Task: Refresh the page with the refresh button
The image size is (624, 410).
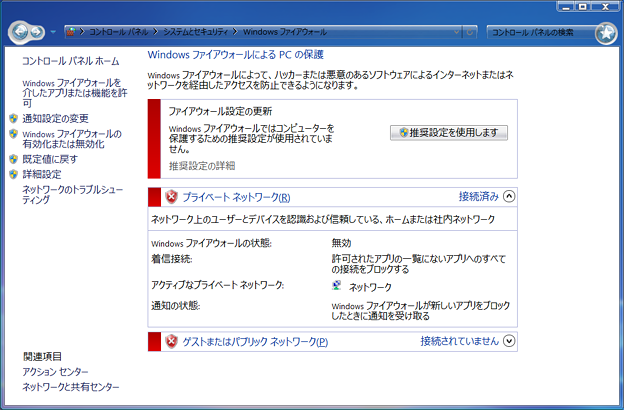Action: click(x=470, y=32)
